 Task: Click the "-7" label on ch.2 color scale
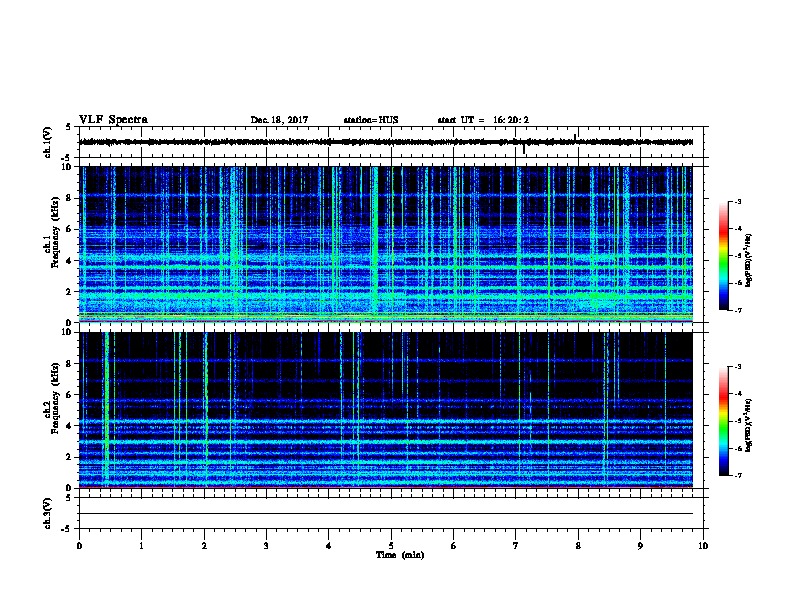point(737,475)
